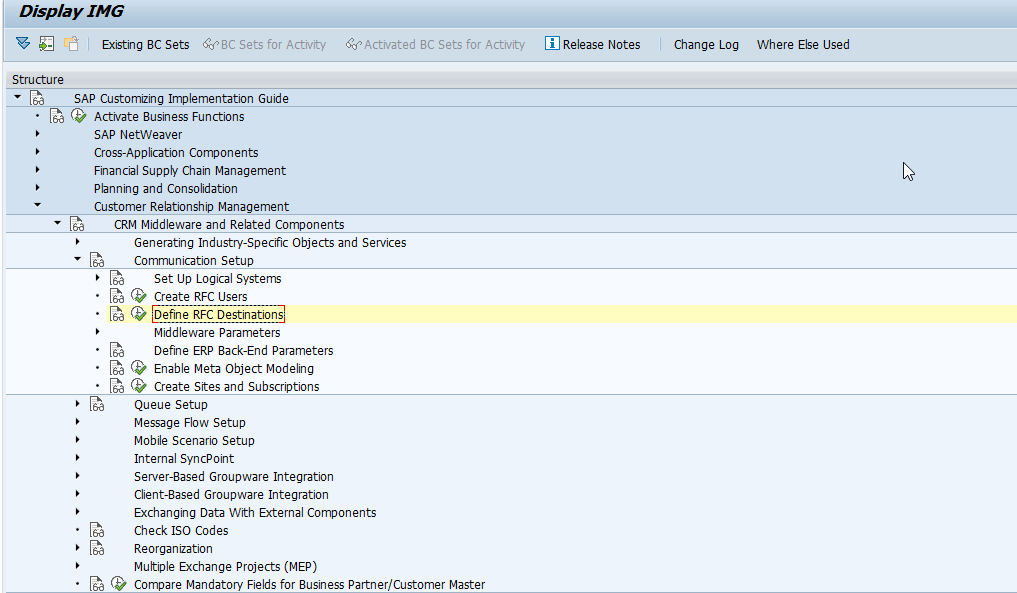Collapse the Communication Setup node
Image resolution: width=1017 pixels, height=593 pixels.
(78, 259)
